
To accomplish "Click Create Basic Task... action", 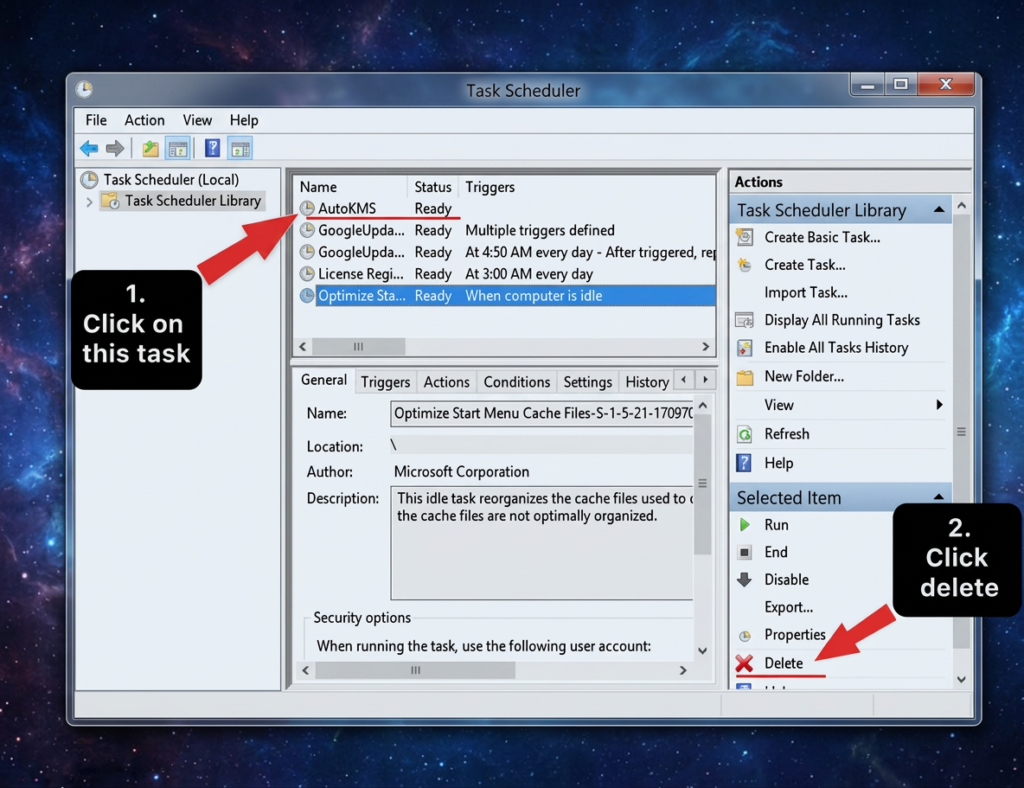I will 822,237.
